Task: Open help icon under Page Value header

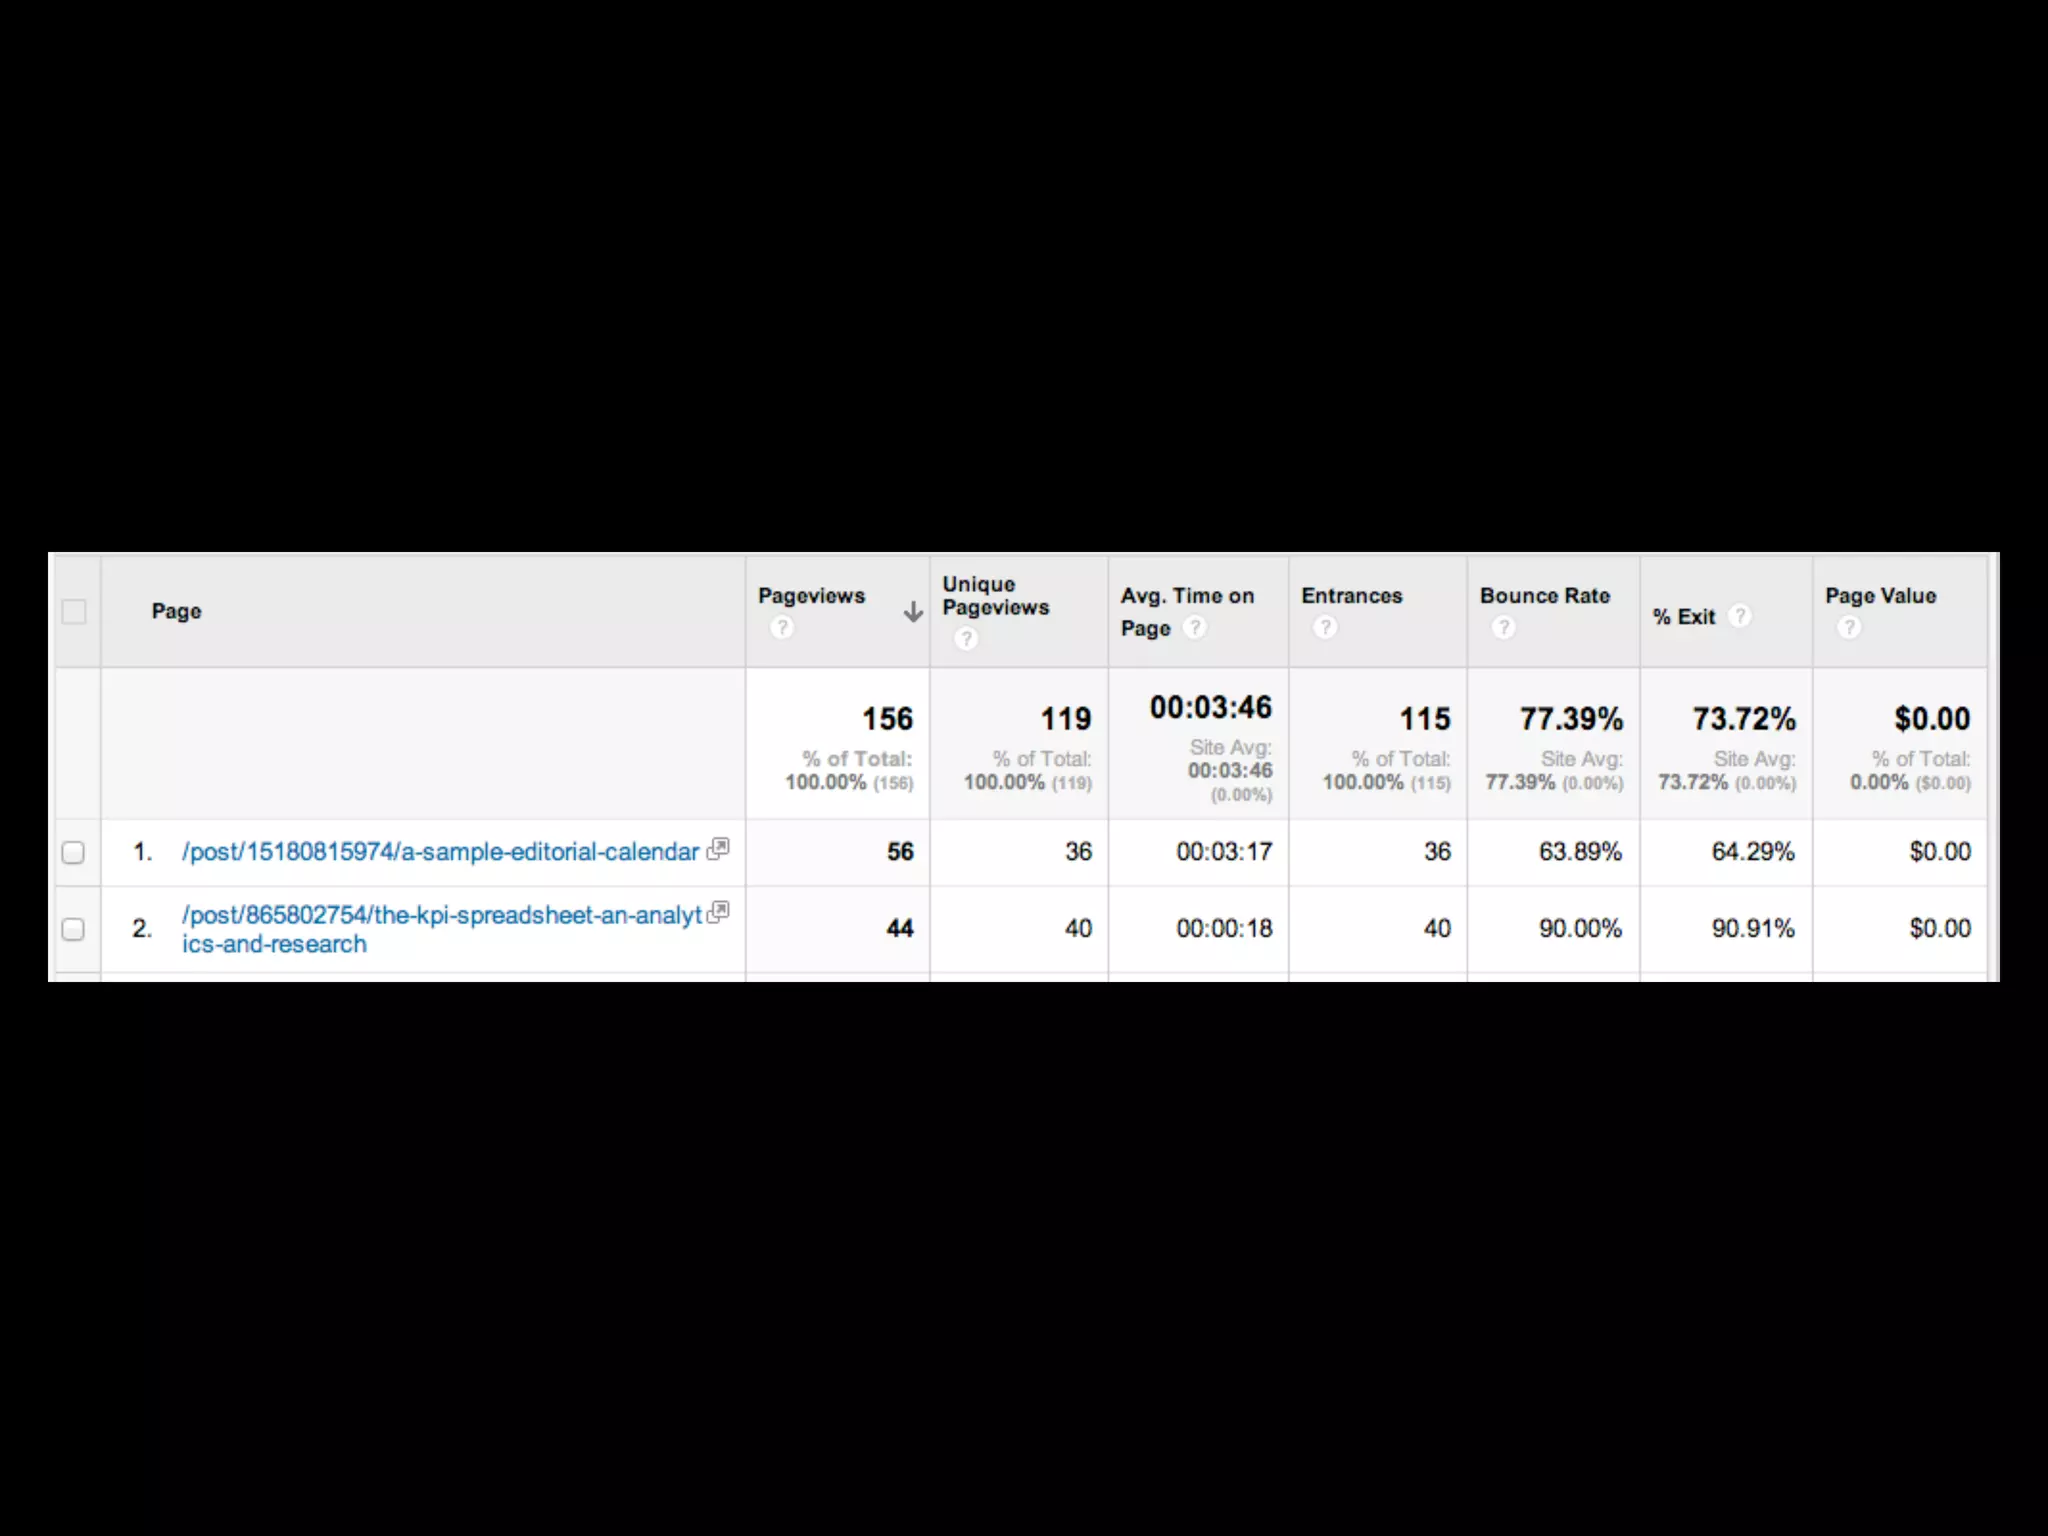Action: 1849,628
